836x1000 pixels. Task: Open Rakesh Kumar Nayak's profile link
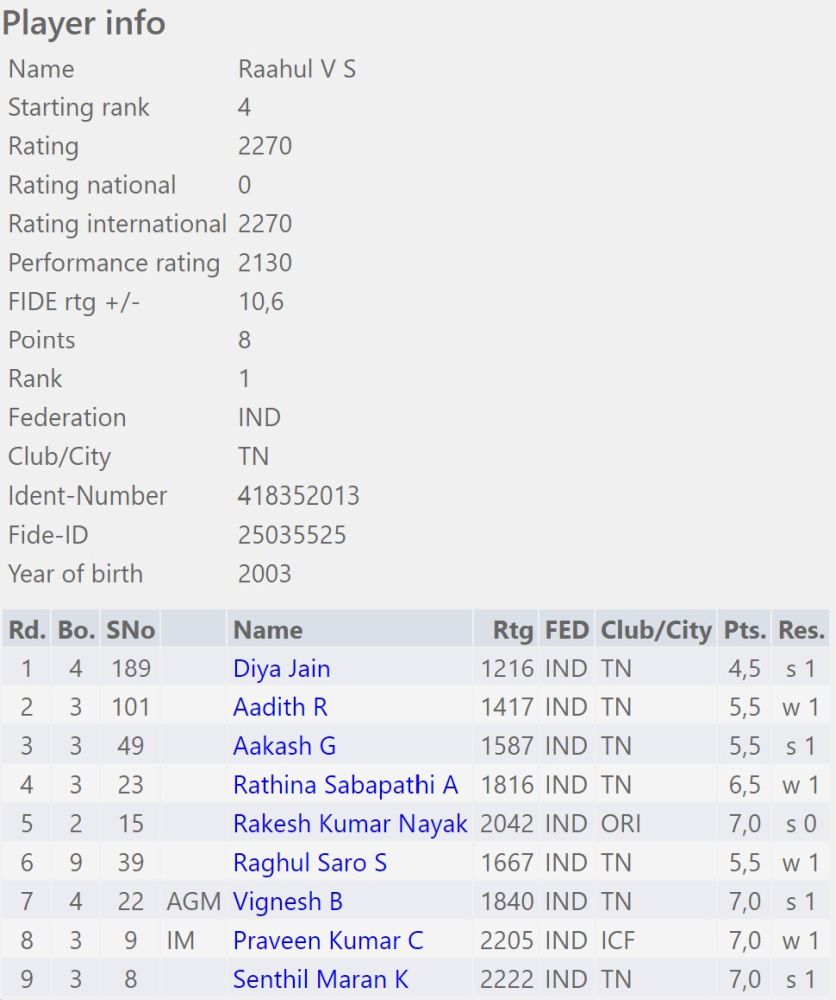point(350,824)
